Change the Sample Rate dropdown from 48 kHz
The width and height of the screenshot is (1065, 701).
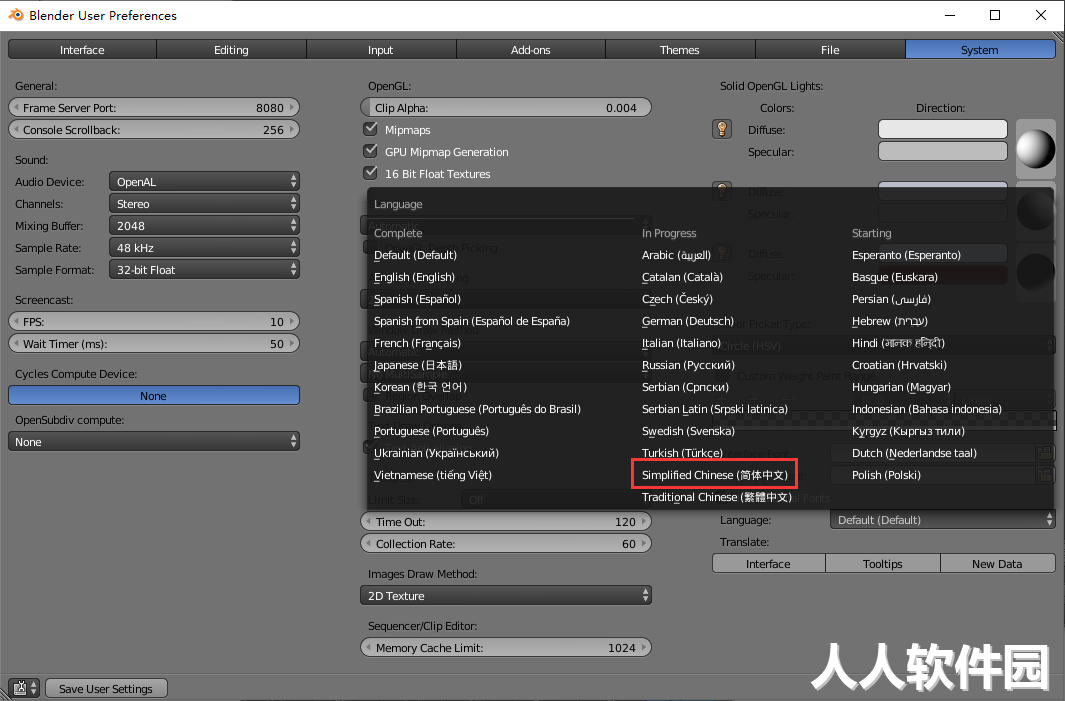coord(204,248)
